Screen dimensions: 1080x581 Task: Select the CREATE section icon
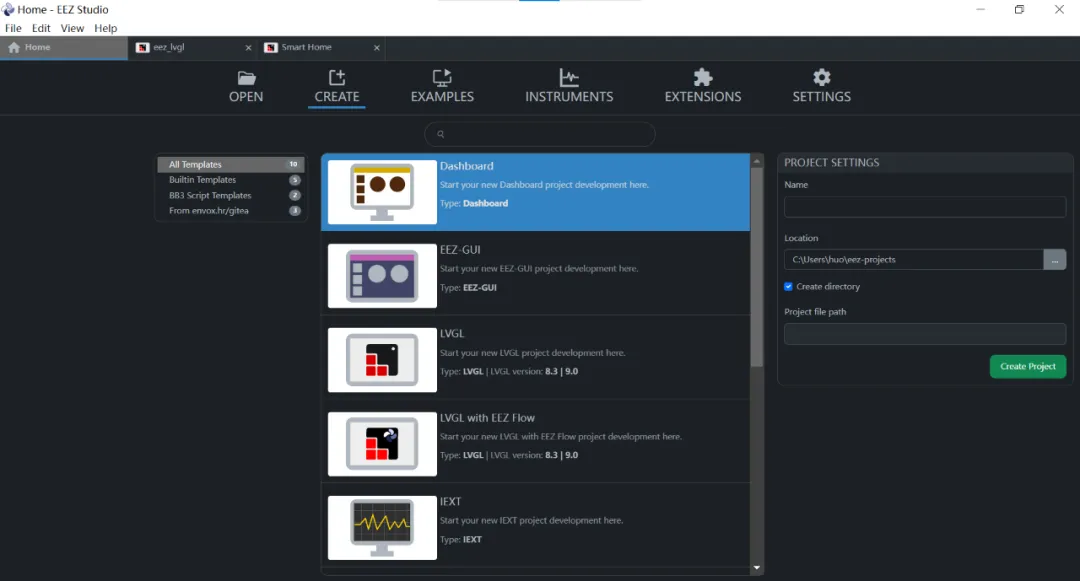(x=337, y=77)
